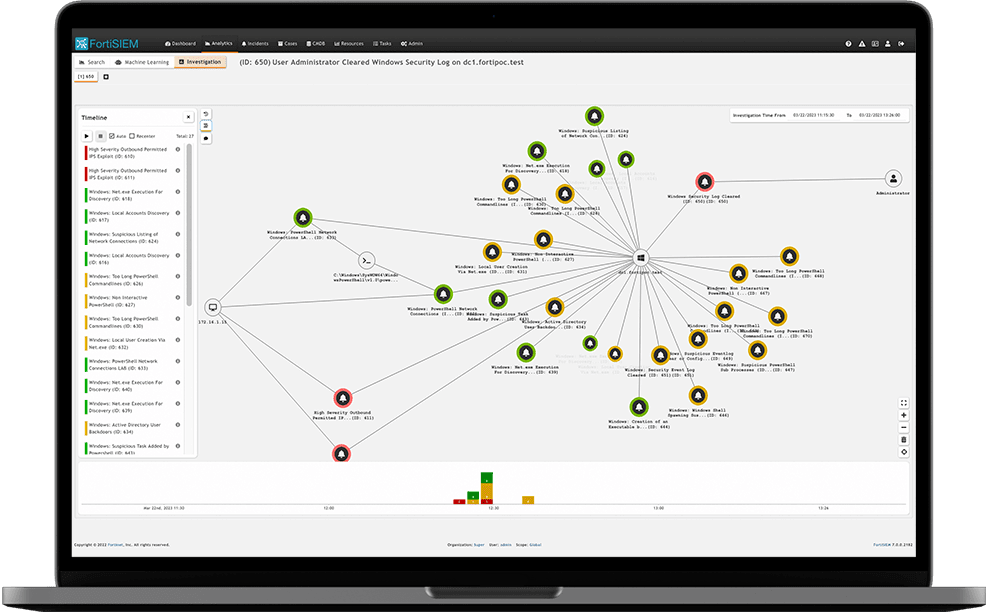Expand details for IPS Exploit ID 610
This screenshot has width=986, height=612.
coord(178,149)
